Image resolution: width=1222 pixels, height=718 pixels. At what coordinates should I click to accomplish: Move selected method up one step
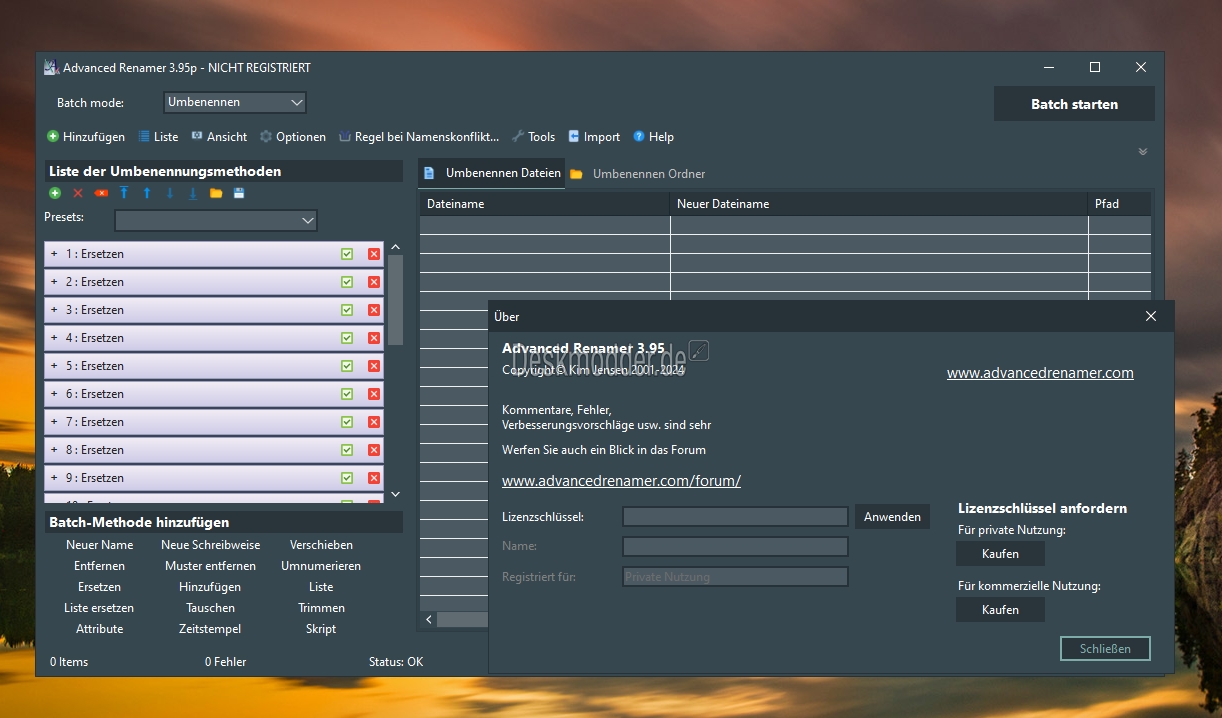(x=147, y=193)
